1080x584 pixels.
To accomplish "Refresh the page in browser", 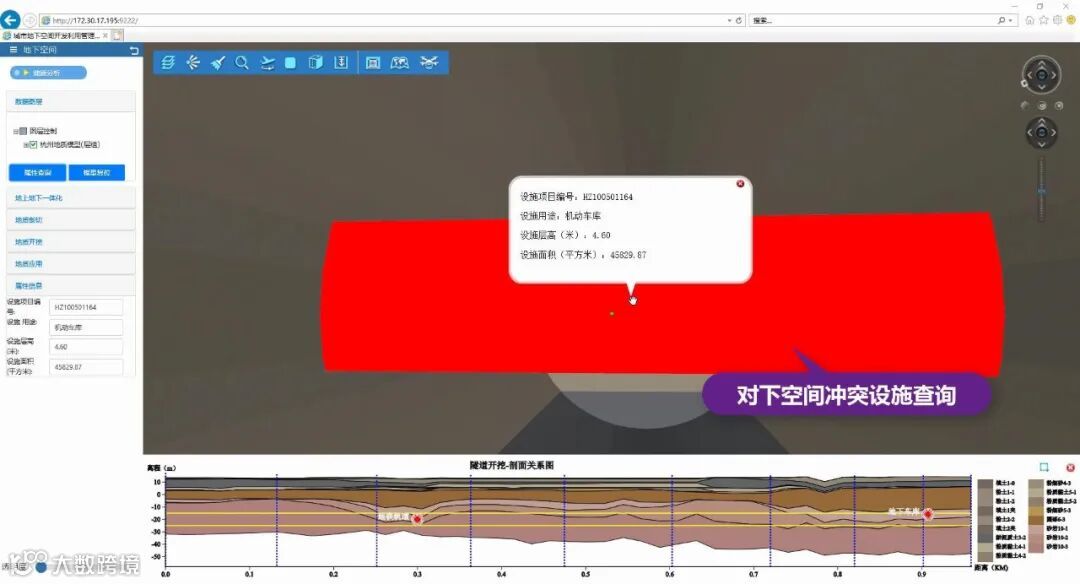I will [x=739, y=21].
